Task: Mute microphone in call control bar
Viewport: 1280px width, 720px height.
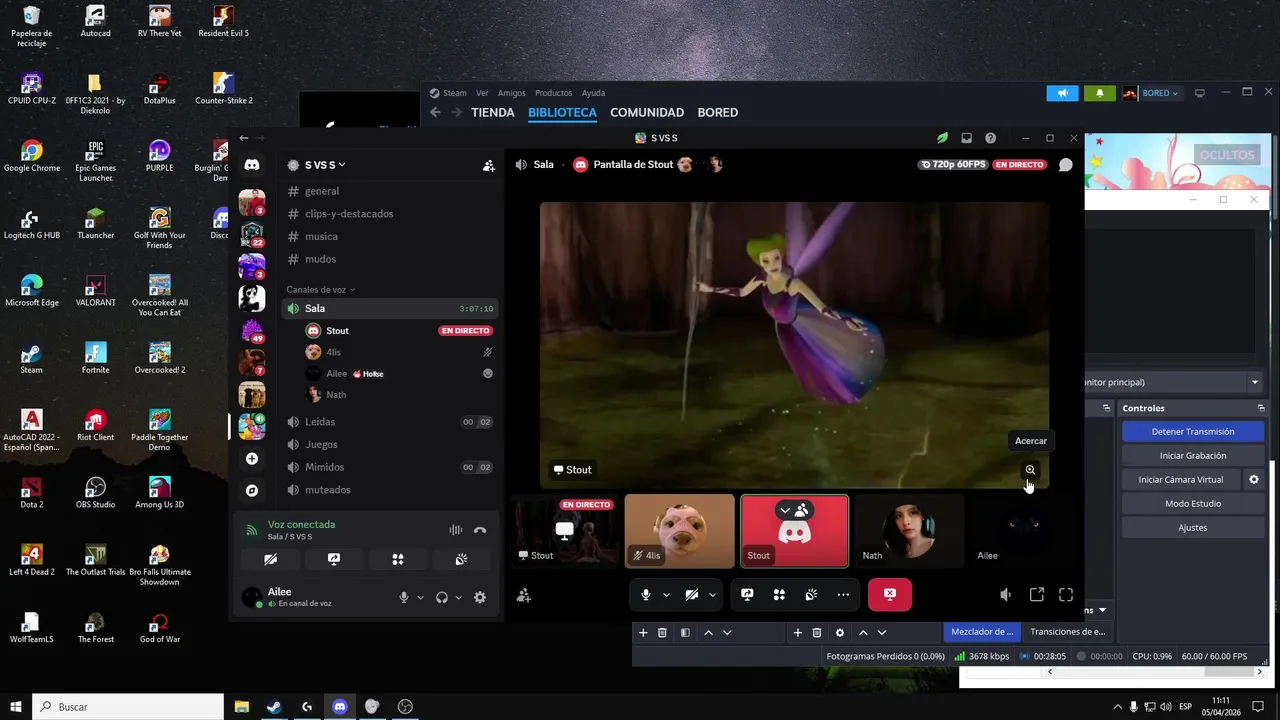Action: [646, 595]
